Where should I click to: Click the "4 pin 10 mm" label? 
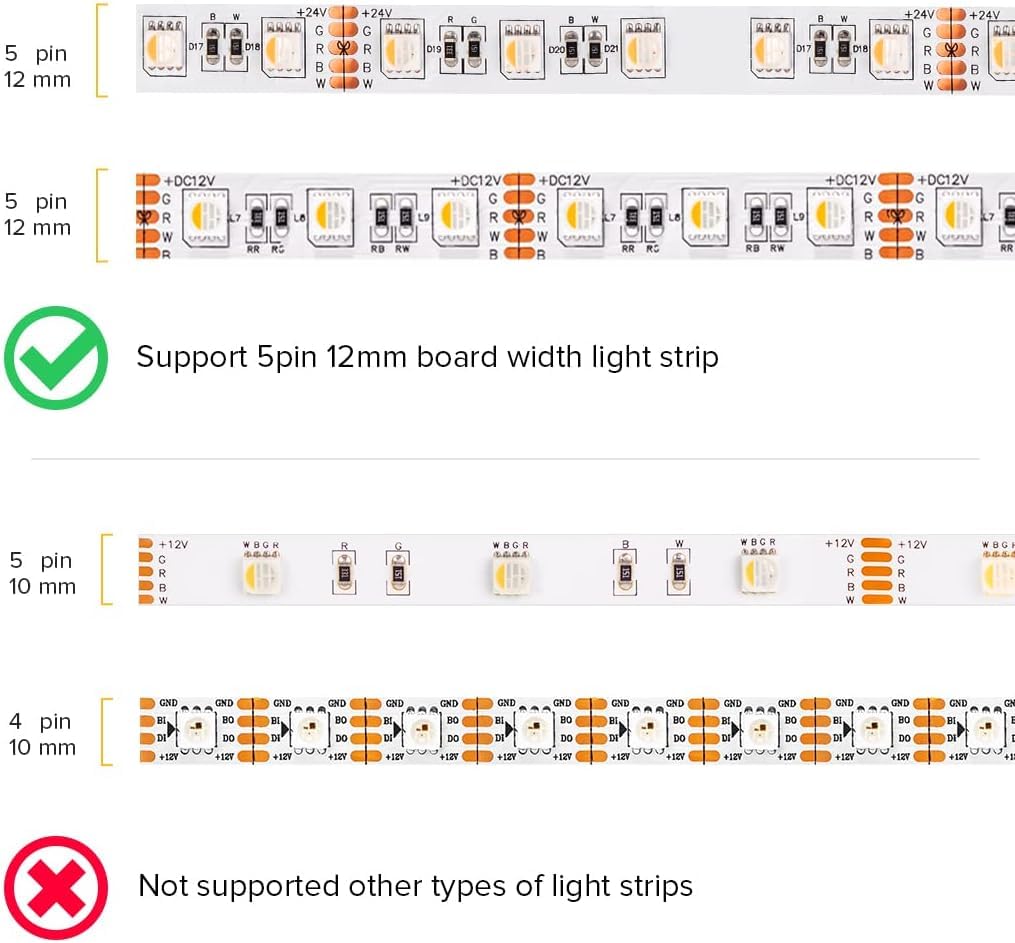click(42, 734)
